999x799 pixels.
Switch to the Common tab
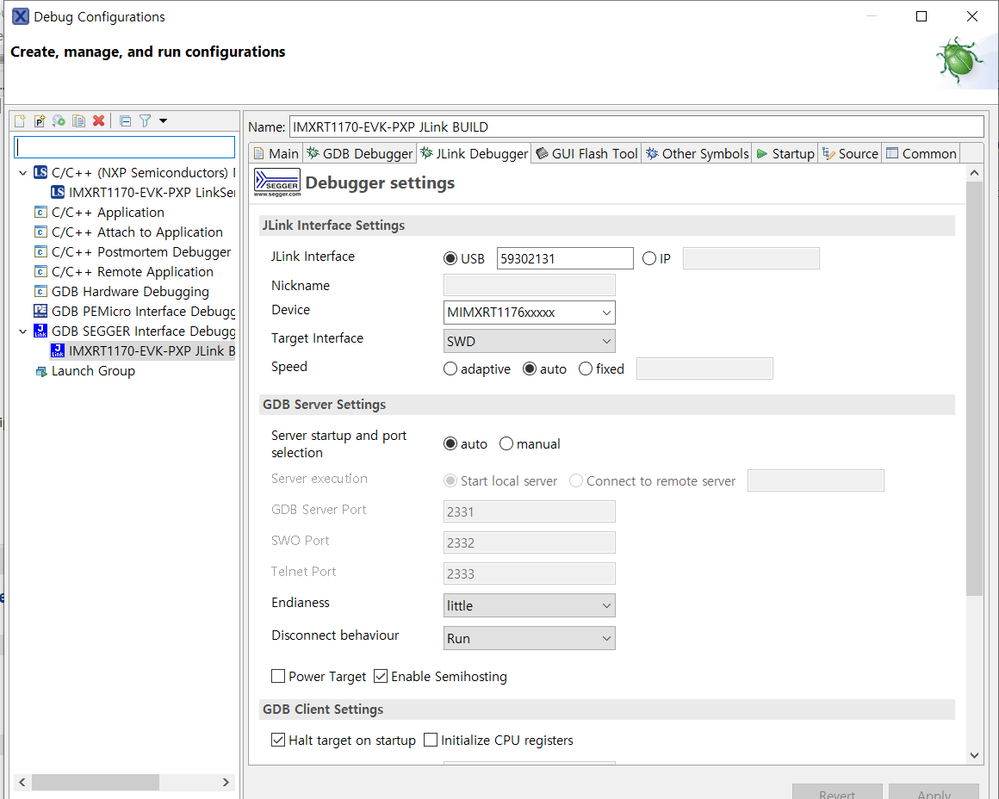point(921,154)
